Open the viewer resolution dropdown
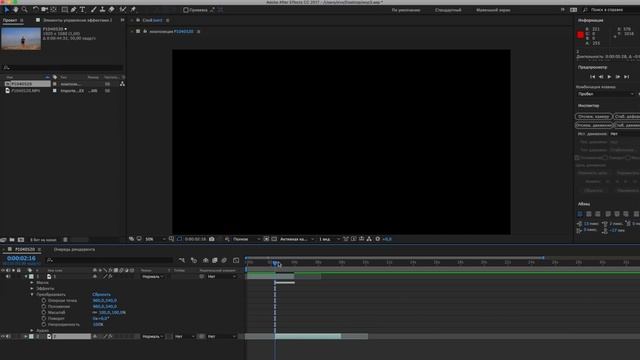The width and height of the screenshot is (640, 360). [x=246, y=239]
